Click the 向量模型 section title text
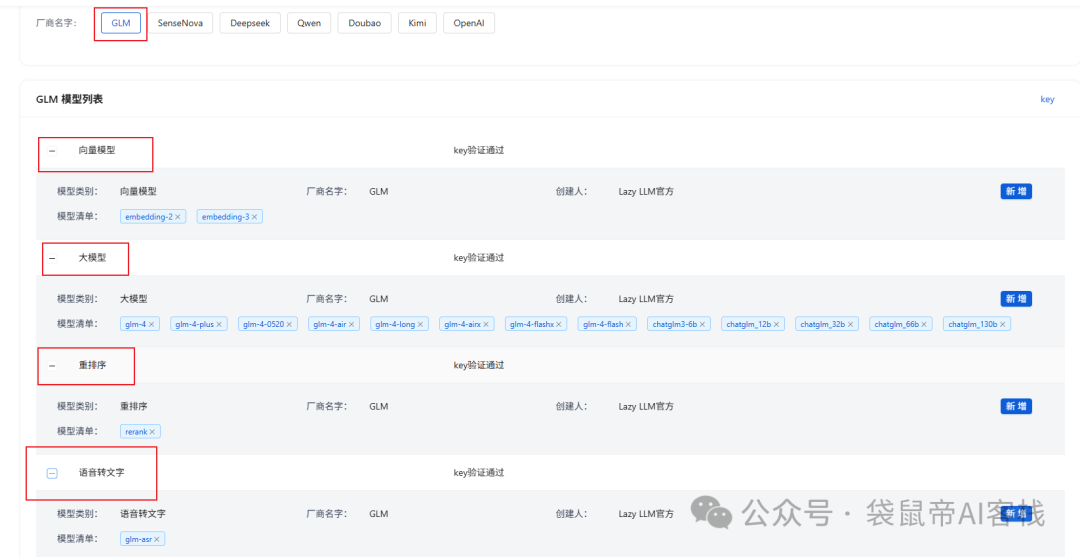The image size is (1080, 557). [x=97, y=150]
